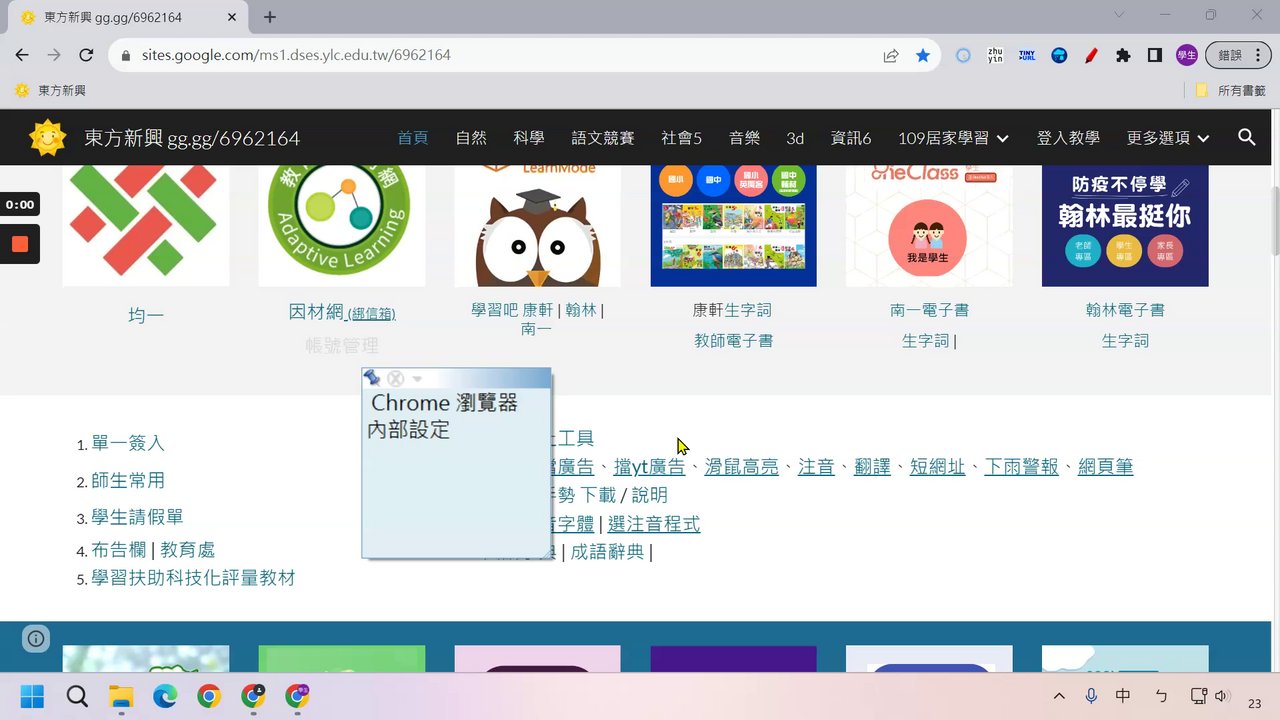
Task: Click the 均一 link
Action: tap(146, 315)
